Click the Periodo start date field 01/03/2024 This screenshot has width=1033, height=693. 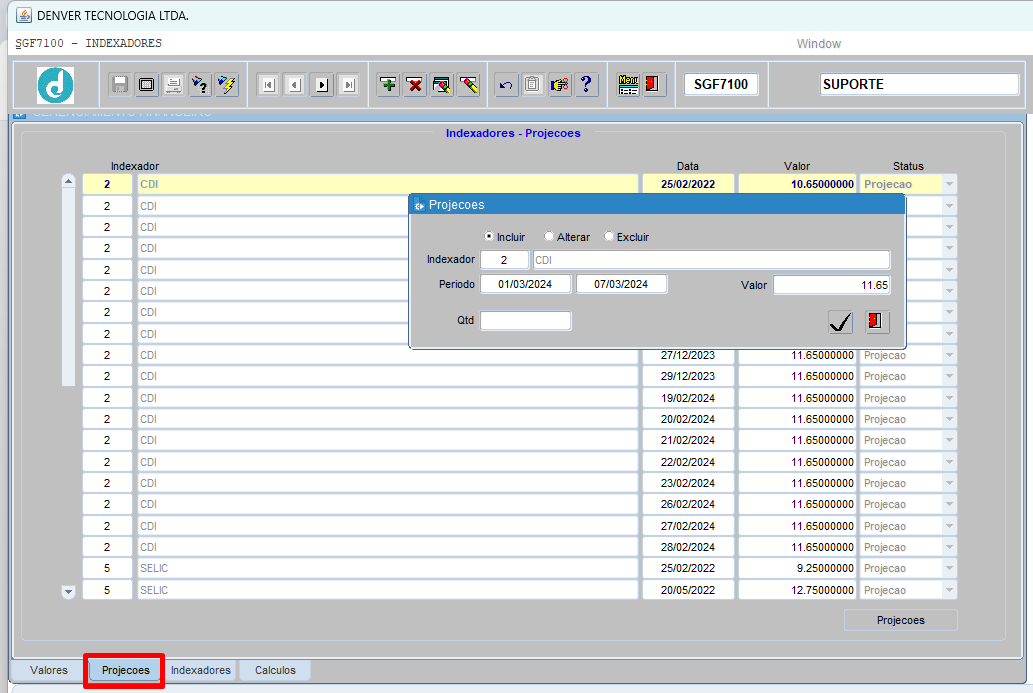pyautogui.click(x=525, y=285)
